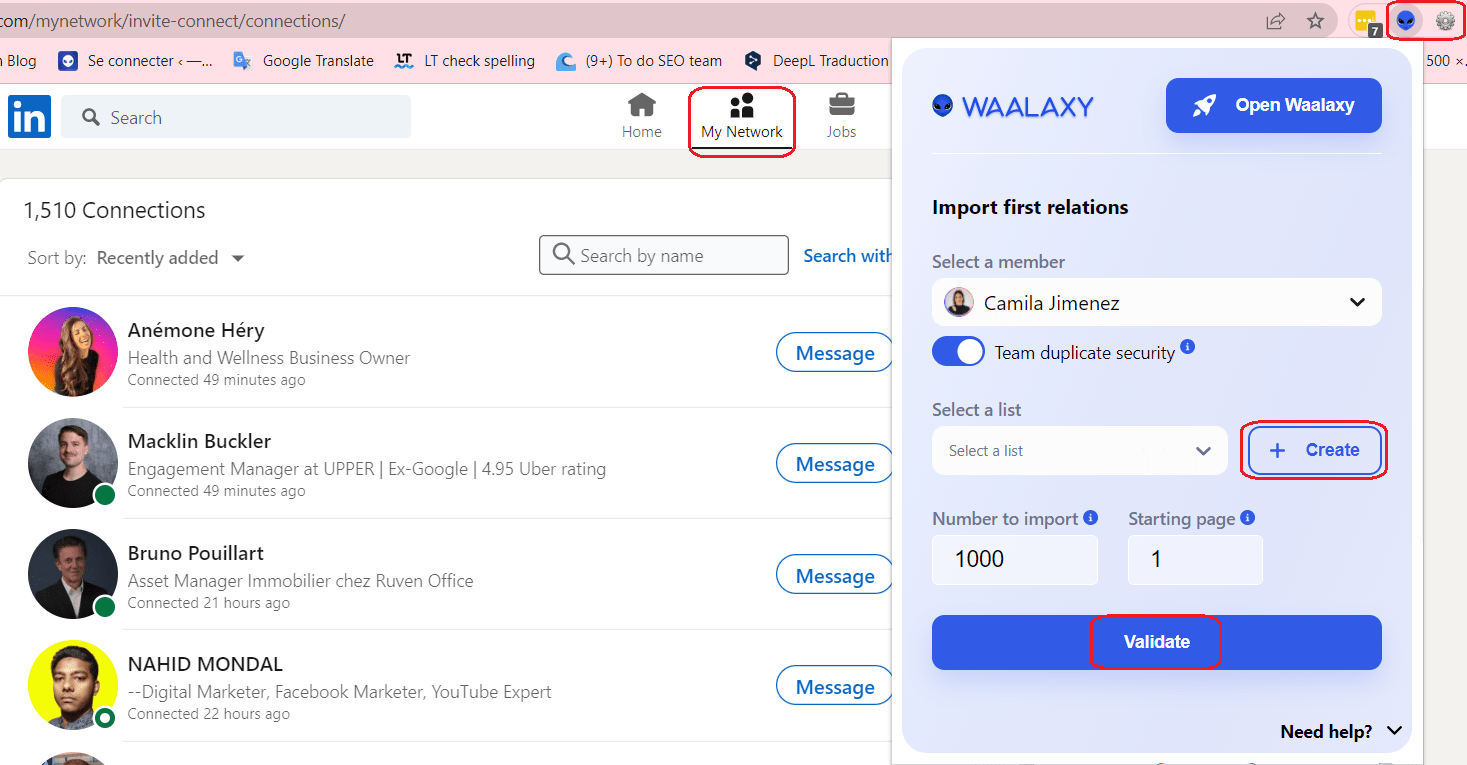Open the Select a list dropdown

pos(1080,451)
